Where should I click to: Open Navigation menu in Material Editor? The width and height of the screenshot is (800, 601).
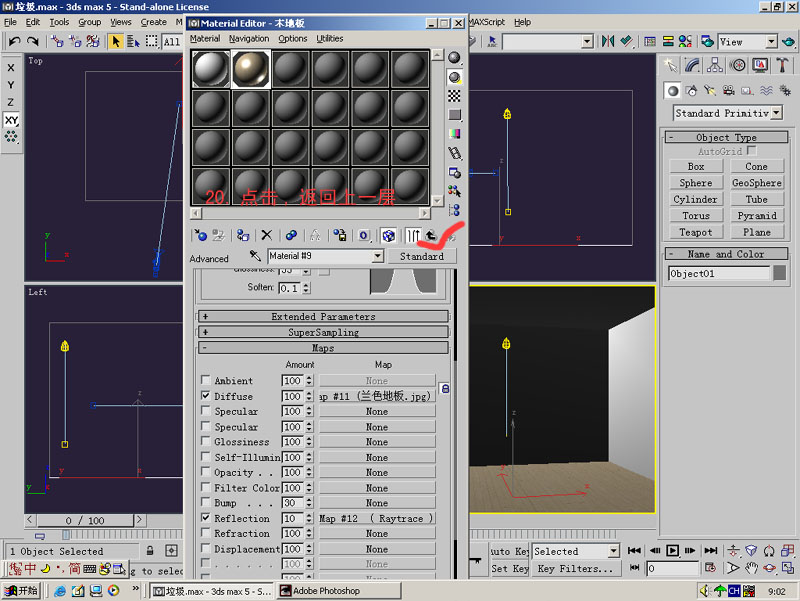pyautogui.click(x=249, y=38)
